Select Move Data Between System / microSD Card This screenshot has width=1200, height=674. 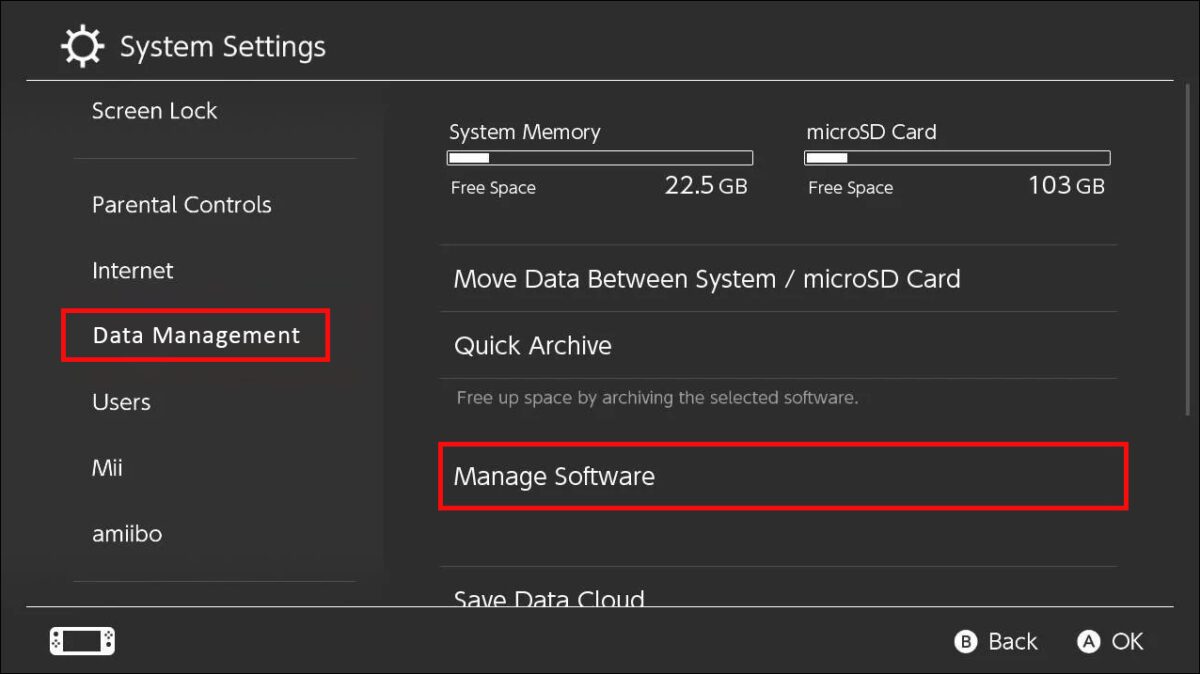pos(706,279)
